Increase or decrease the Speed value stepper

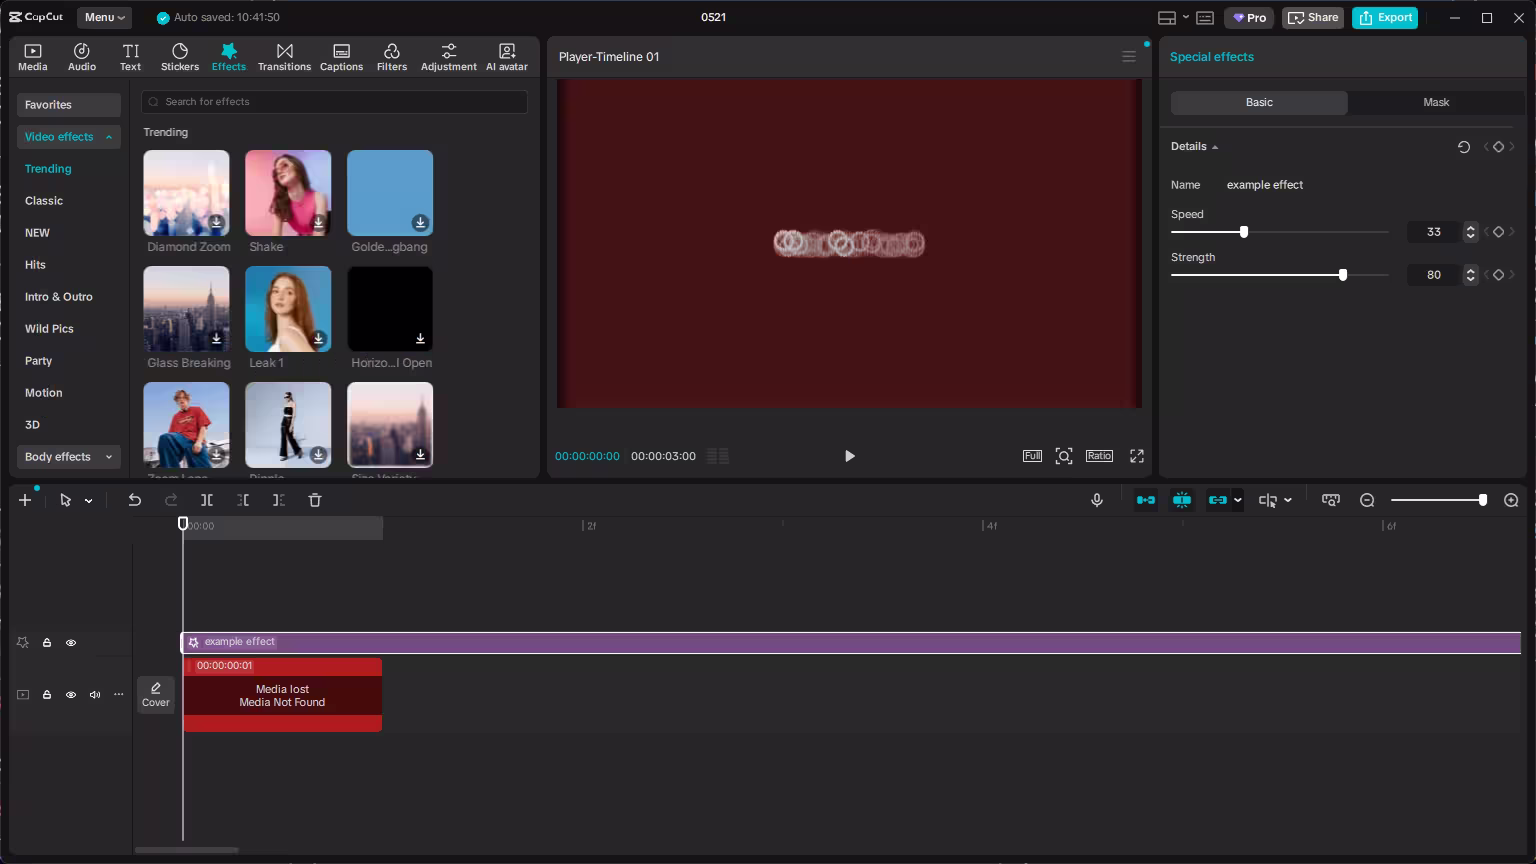pyautogui.click(x=1470, y=232)
